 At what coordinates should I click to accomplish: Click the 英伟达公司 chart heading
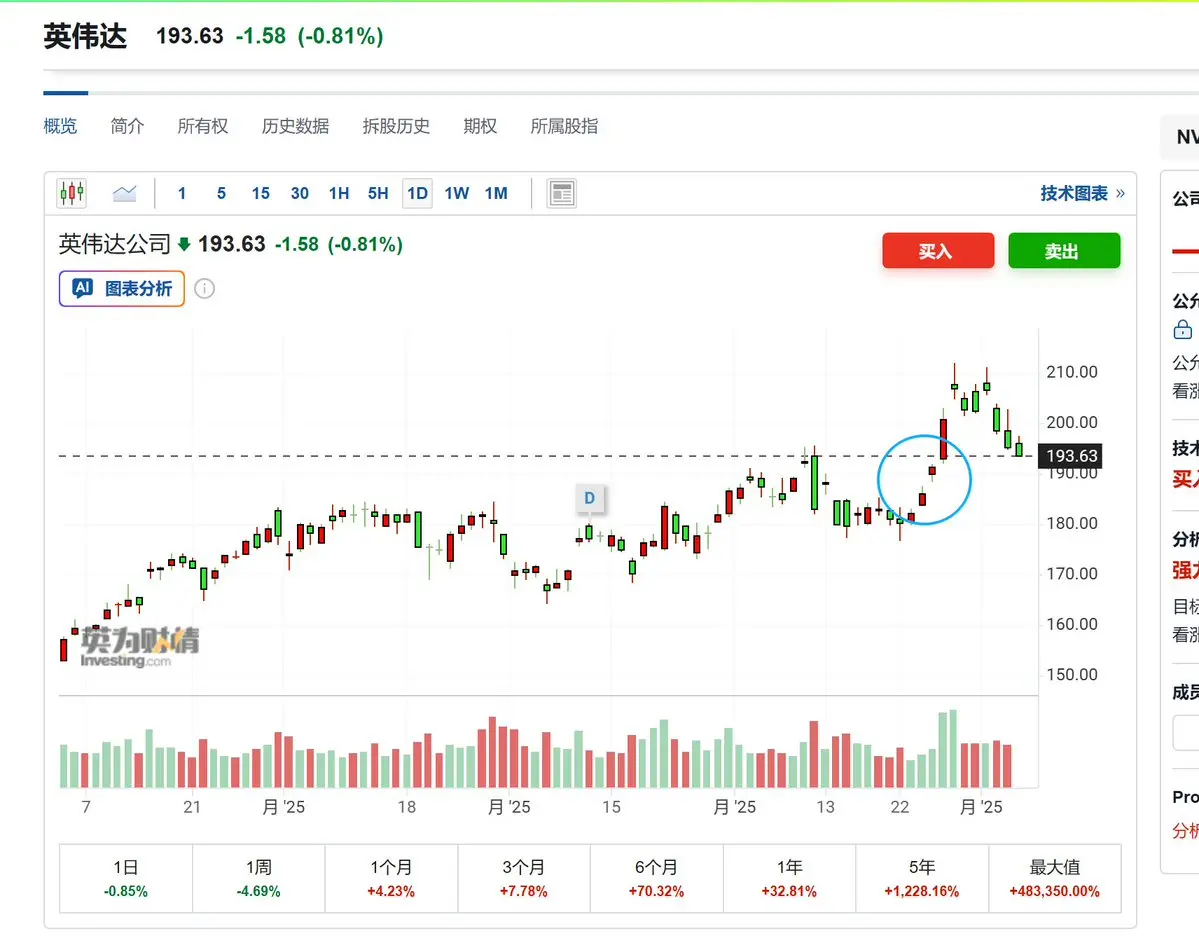pyautogui.click(x=115, y=244)
